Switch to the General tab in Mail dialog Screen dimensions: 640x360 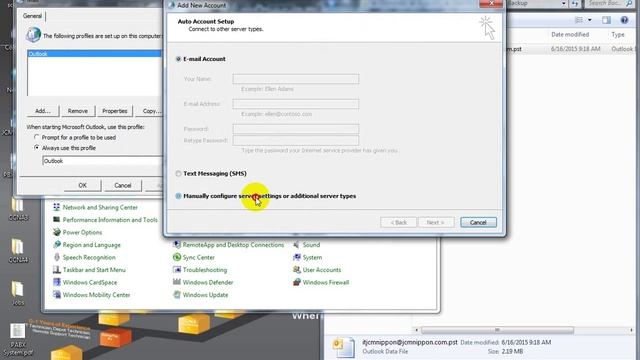click(x=32, y=16)
